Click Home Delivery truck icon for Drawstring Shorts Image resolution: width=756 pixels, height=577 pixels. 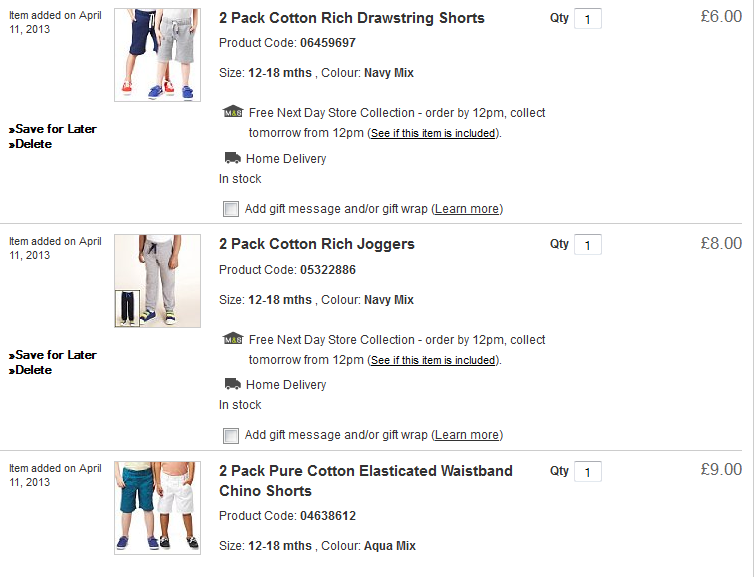(x=233, y=158)
